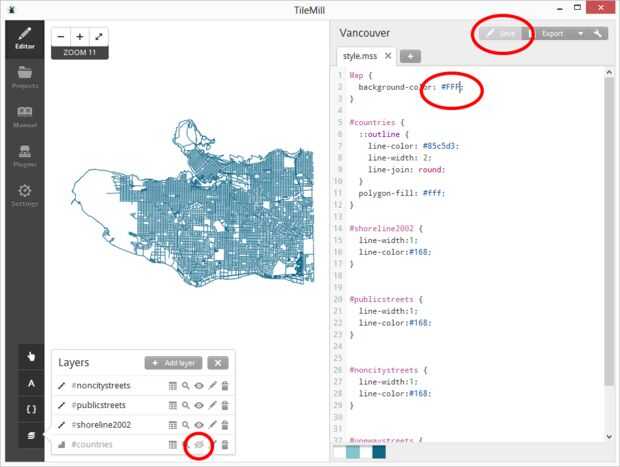The width and height of the screenshot is (620, 467).
Task: Open Settings from the sidebar
Action: [25, 195]
